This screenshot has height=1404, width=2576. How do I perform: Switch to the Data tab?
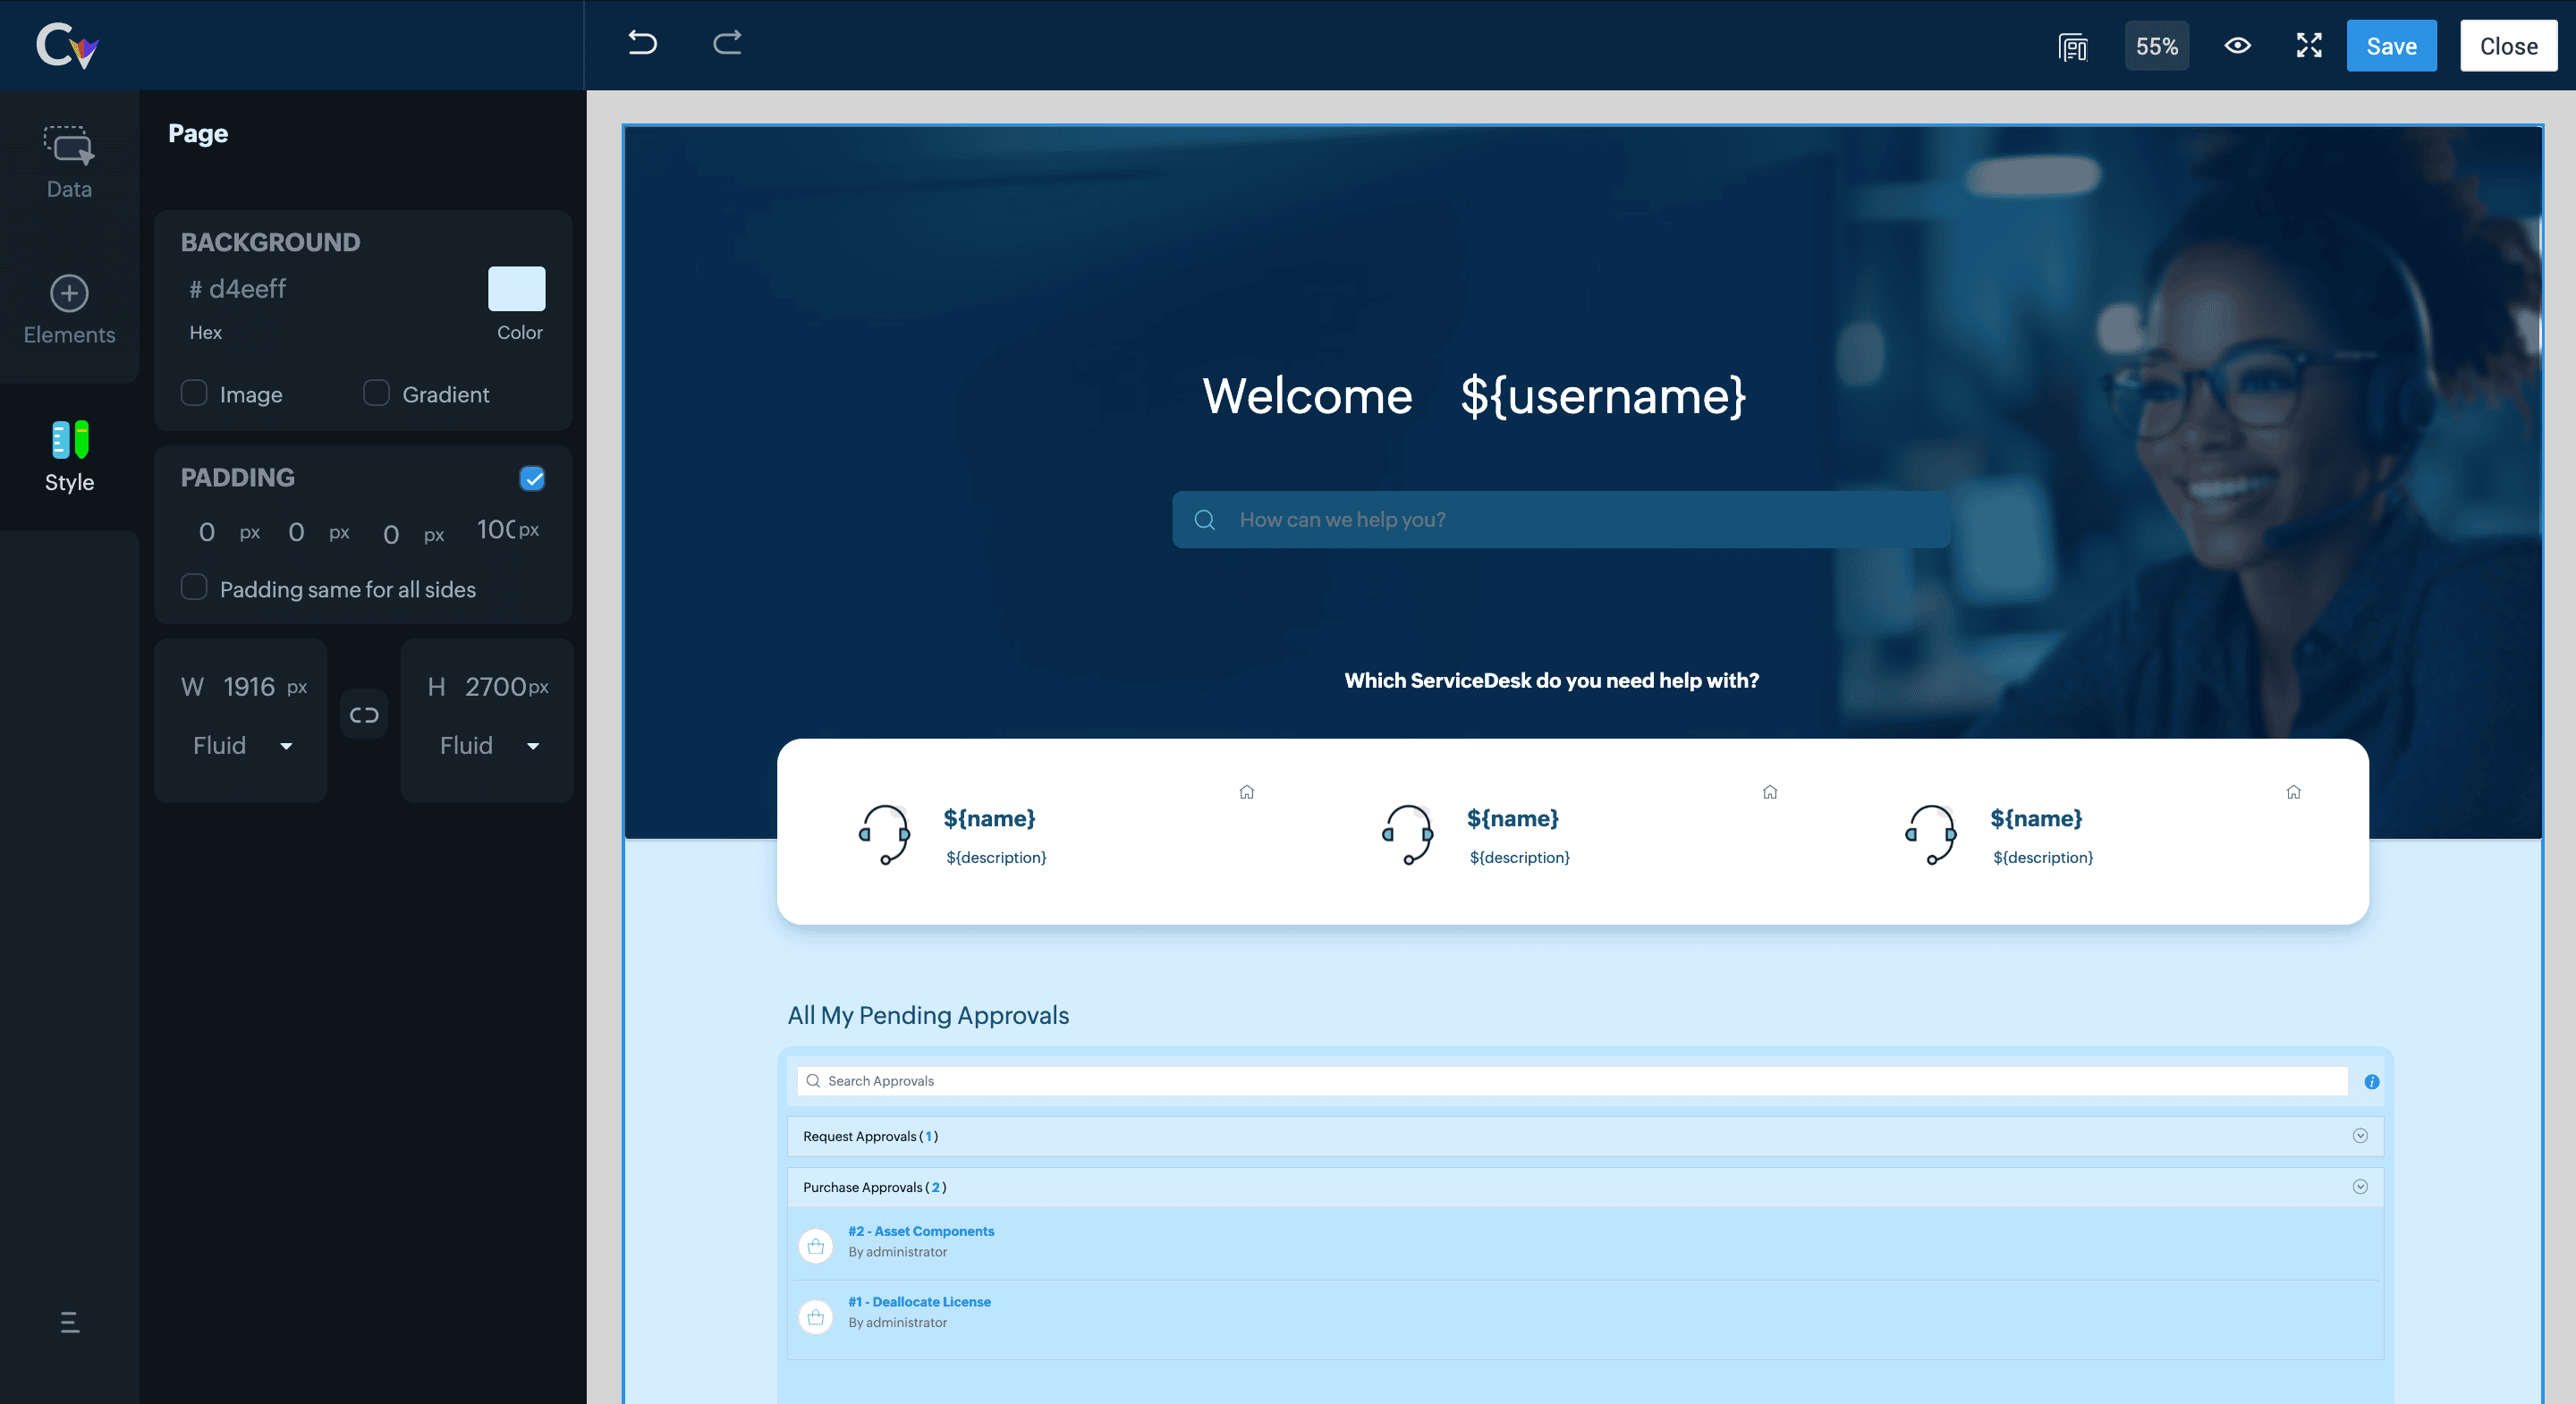point(69,162)
